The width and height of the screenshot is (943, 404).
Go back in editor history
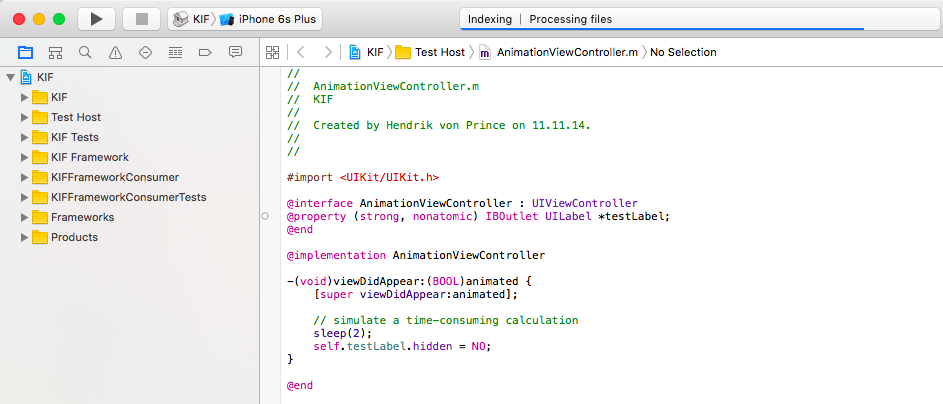(x=301, y=52)
